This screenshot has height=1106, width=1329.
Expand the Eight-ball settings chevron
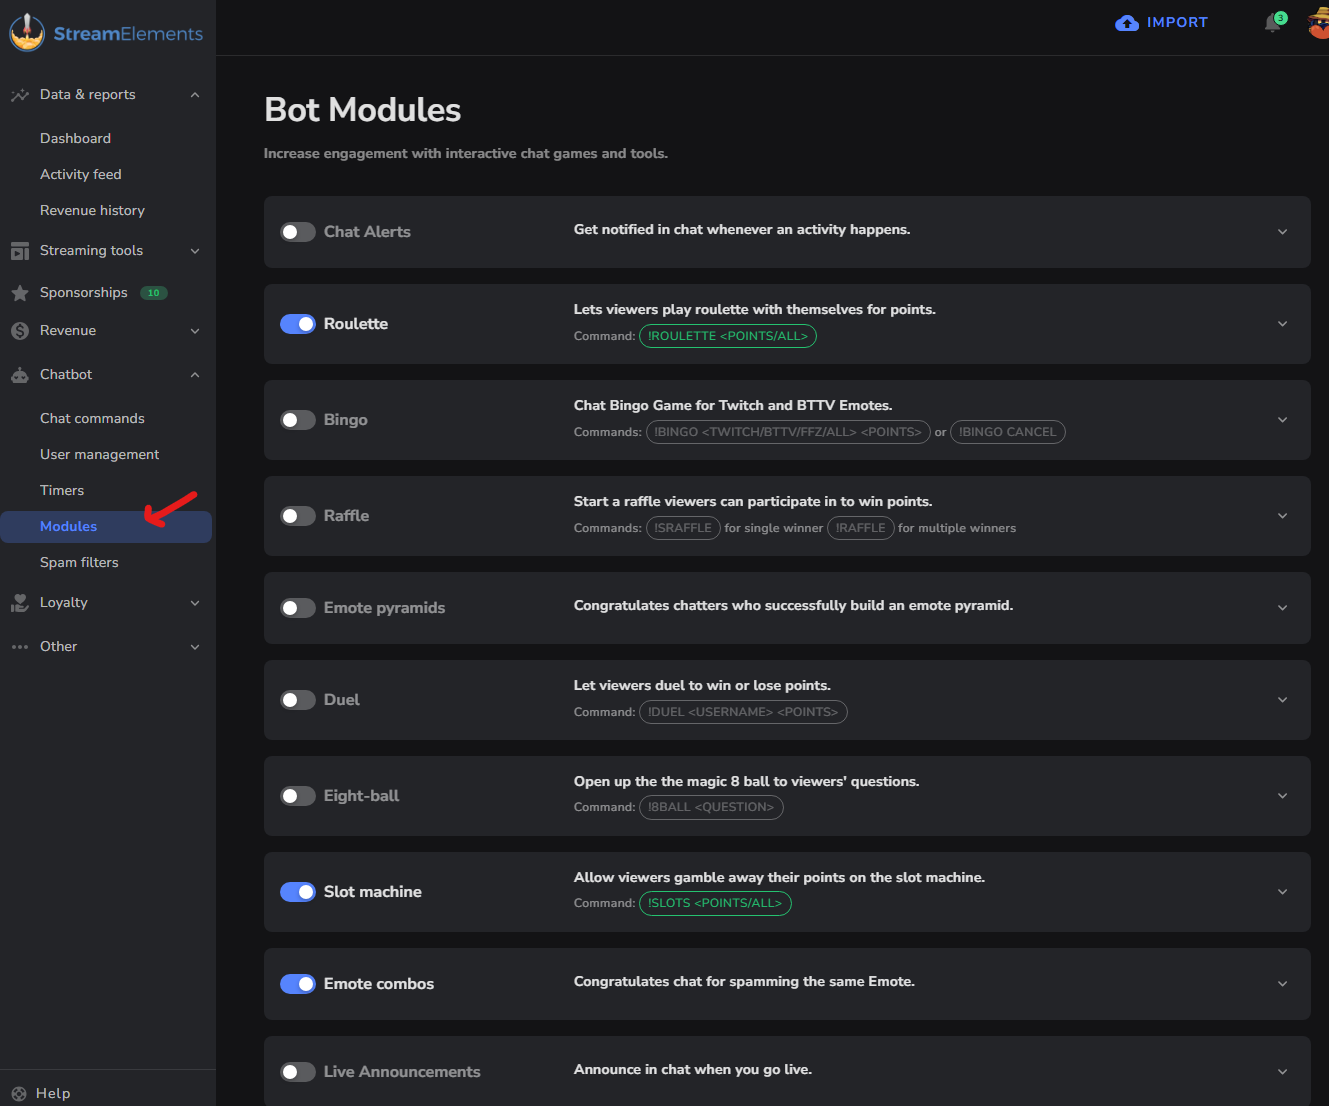point(1282,796)
